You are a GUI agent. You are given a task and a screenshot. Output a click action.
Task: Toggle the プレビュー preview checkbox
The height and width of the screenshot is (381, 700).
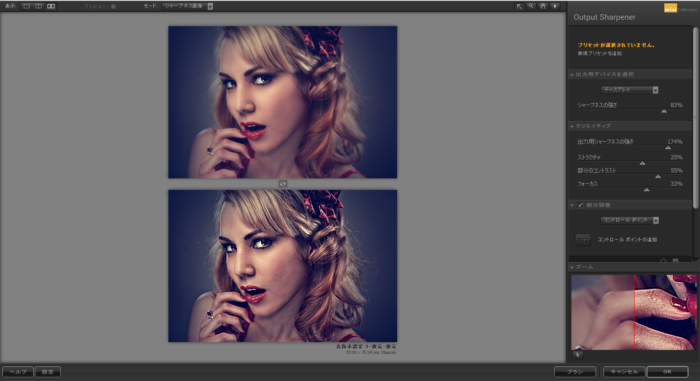click(113, 7)
